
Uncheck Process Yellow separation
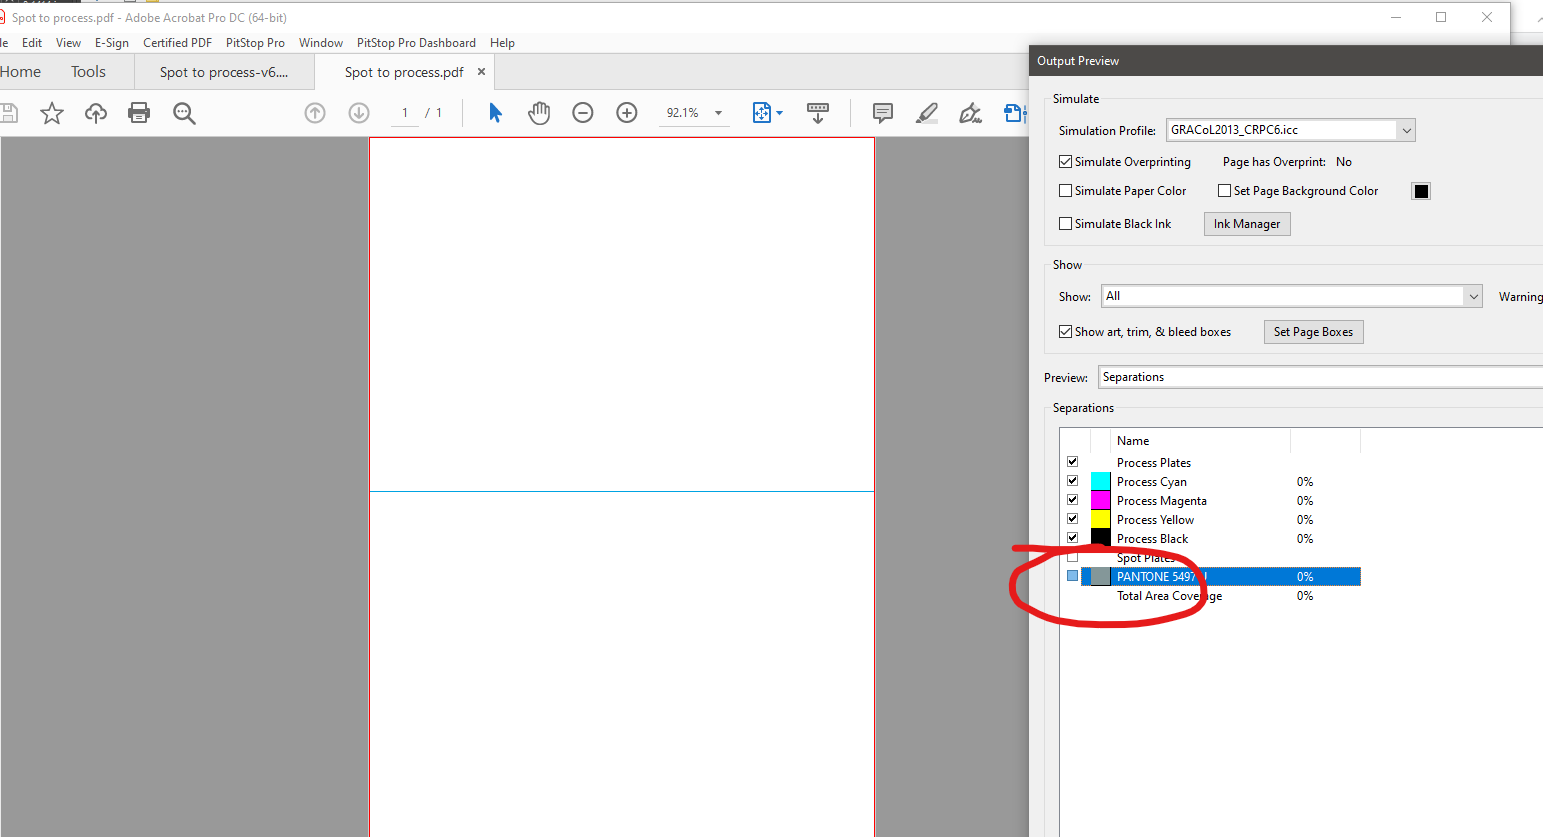[x=1073, y=519]
